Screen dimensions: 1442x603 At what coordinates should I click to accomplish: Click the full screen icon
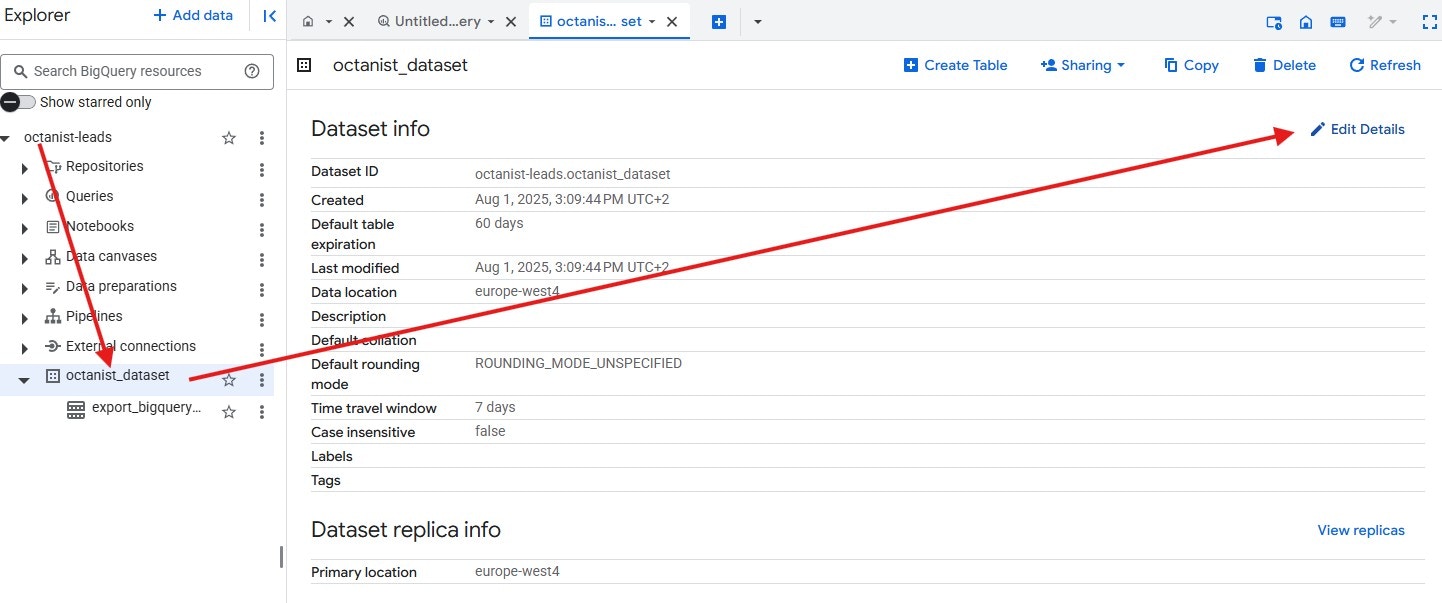point(1430,22)
